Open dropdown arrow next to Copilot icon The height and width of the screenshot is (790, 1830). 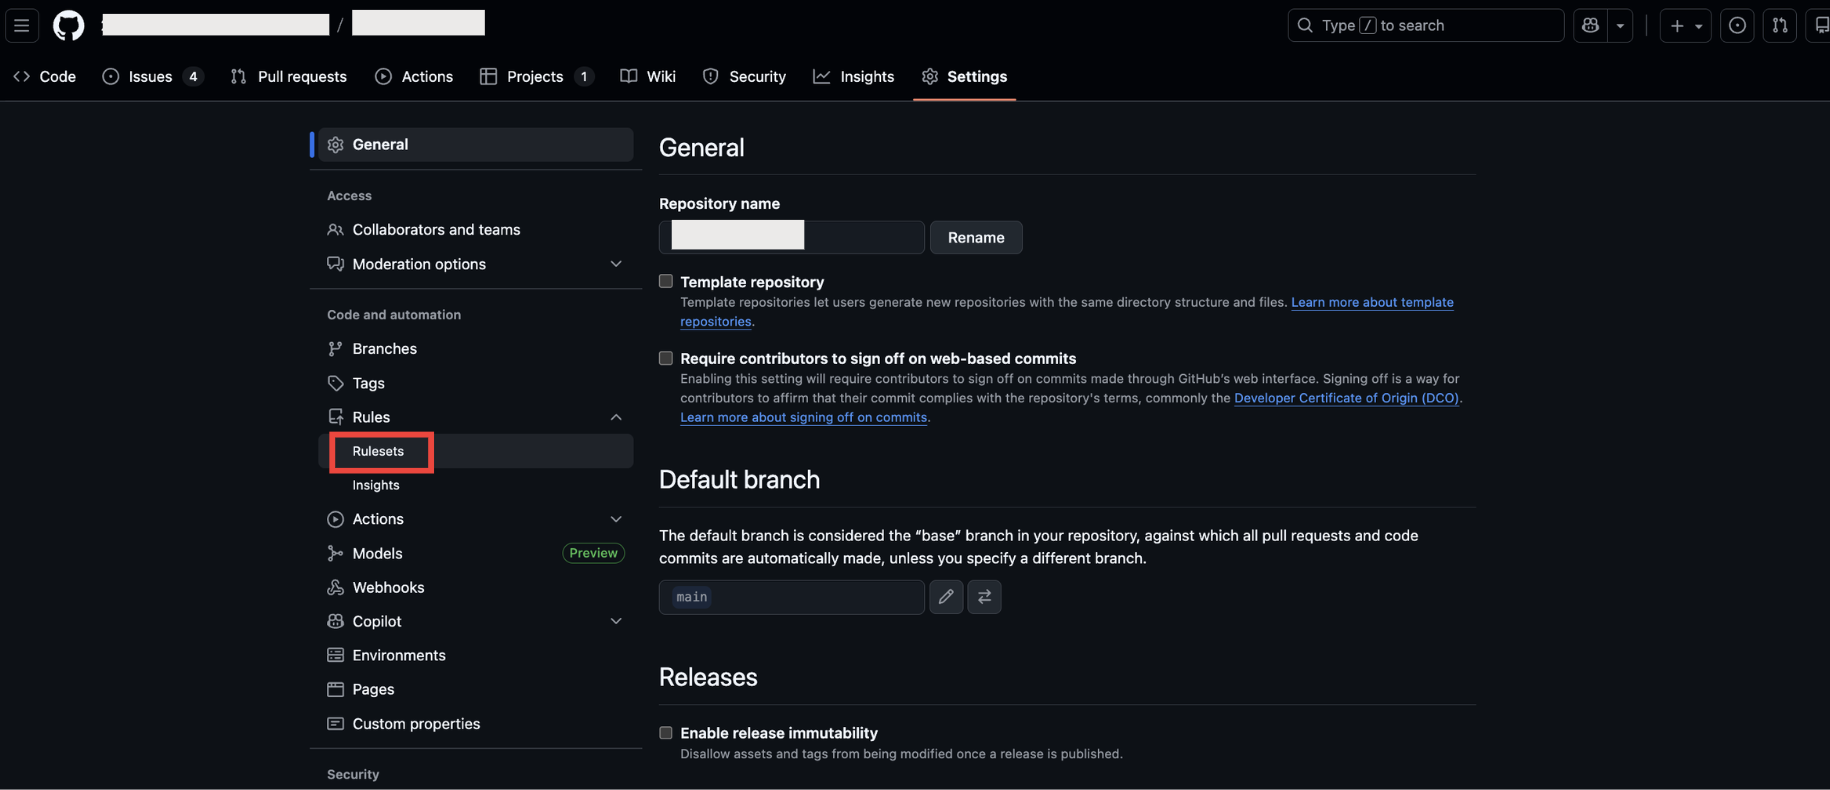(x=1620, y=25)
